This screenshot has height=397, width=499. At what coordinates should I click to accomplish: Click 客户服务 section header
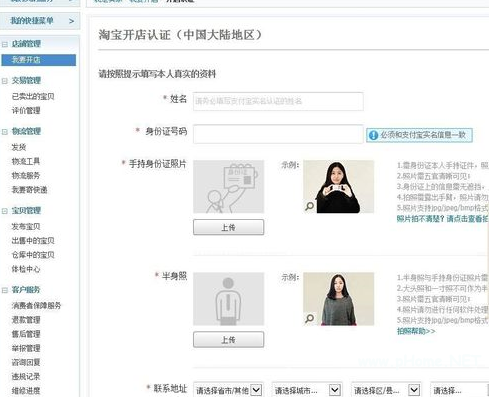point(26,290)
